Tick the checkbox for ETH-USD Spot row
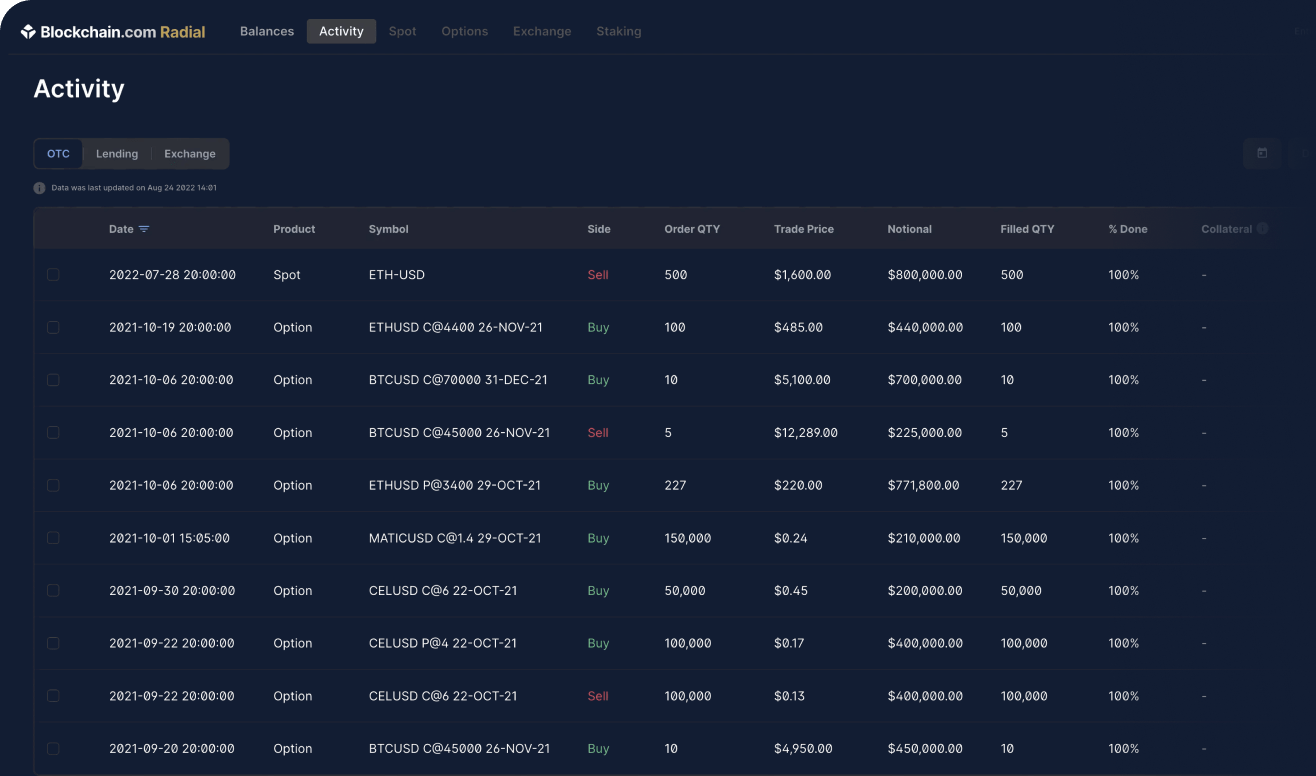 tap(53, 275)
